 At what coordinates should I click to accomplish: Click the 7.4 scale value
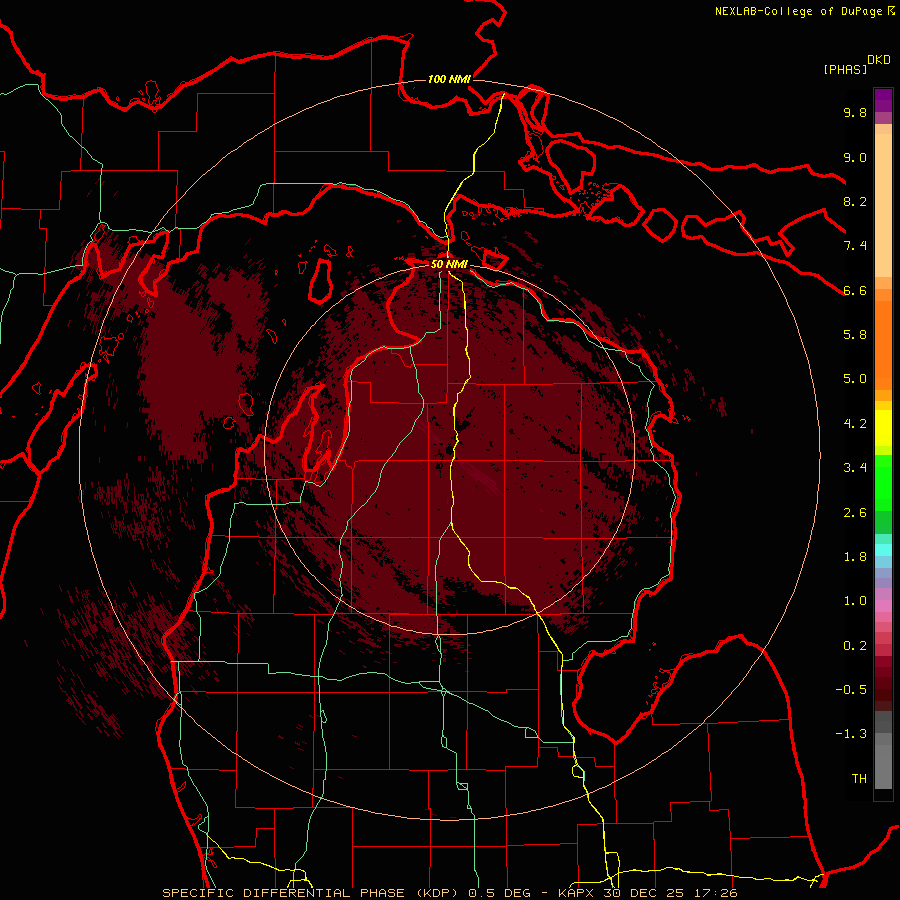[855, 246]
